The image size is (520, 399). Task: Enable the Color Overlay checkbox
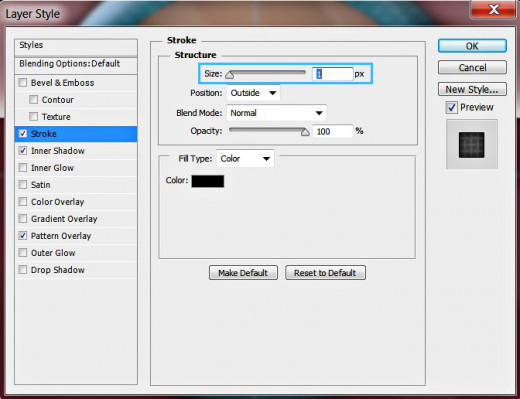(x=23, y=201)
